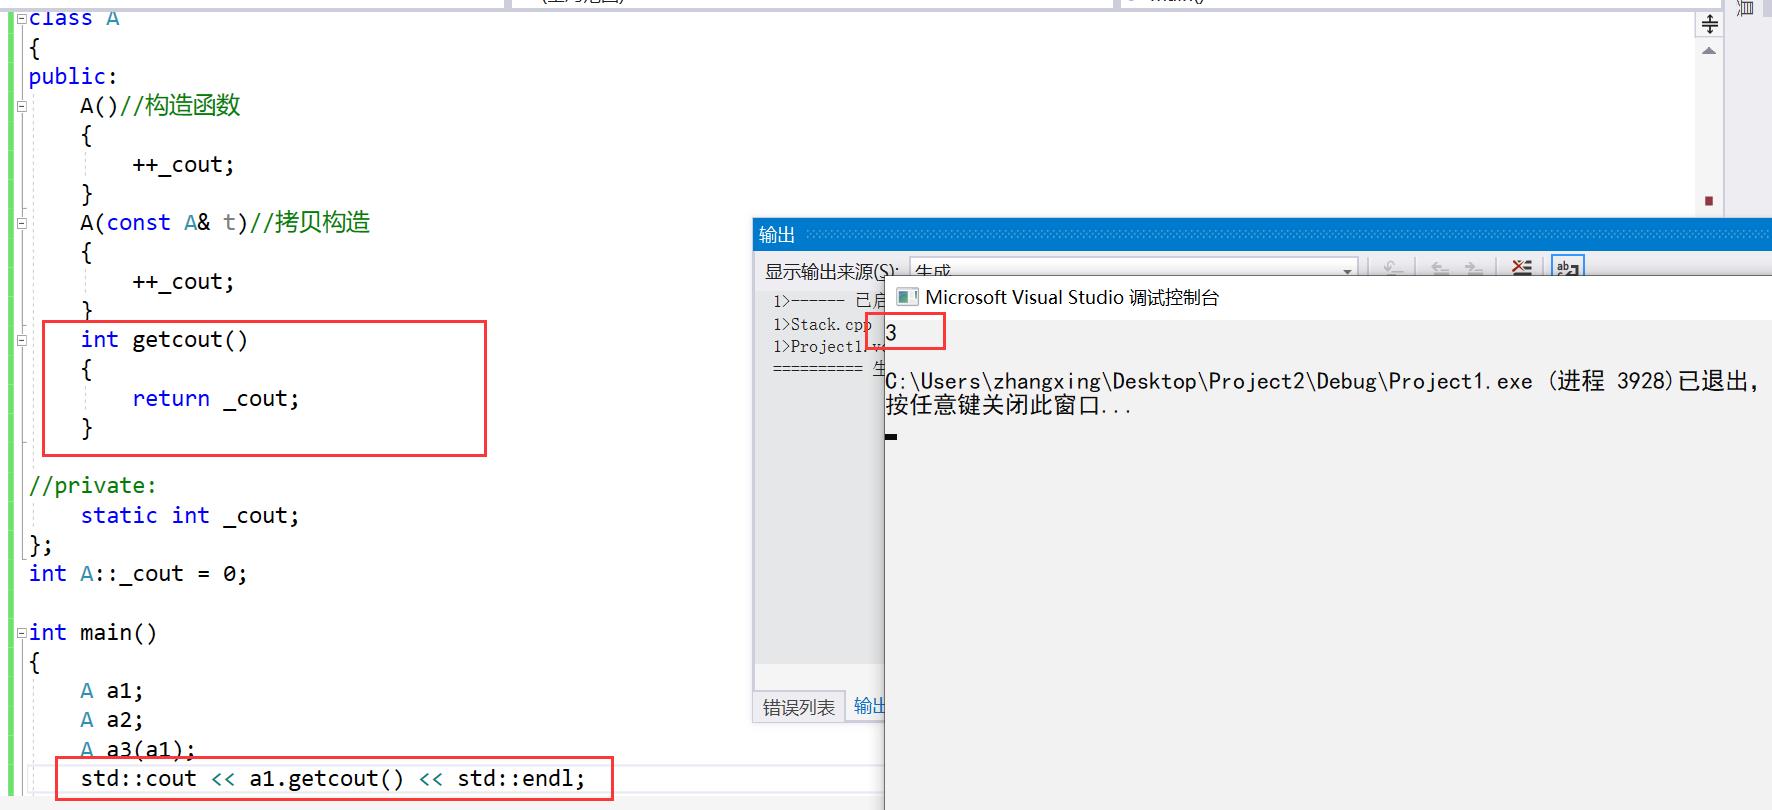The width and height of the screenshot is (1772, 810).
Task: Collapse the main() function block
Action: 21,633
